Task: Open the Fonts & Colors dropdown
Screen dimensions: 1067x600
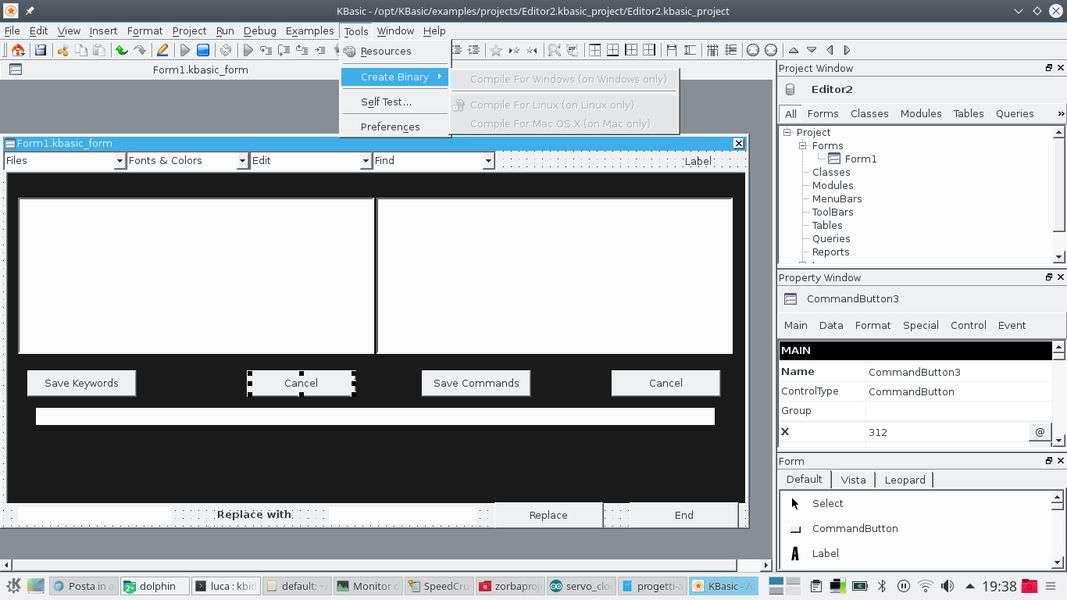Action: click(x=241, y=161)
